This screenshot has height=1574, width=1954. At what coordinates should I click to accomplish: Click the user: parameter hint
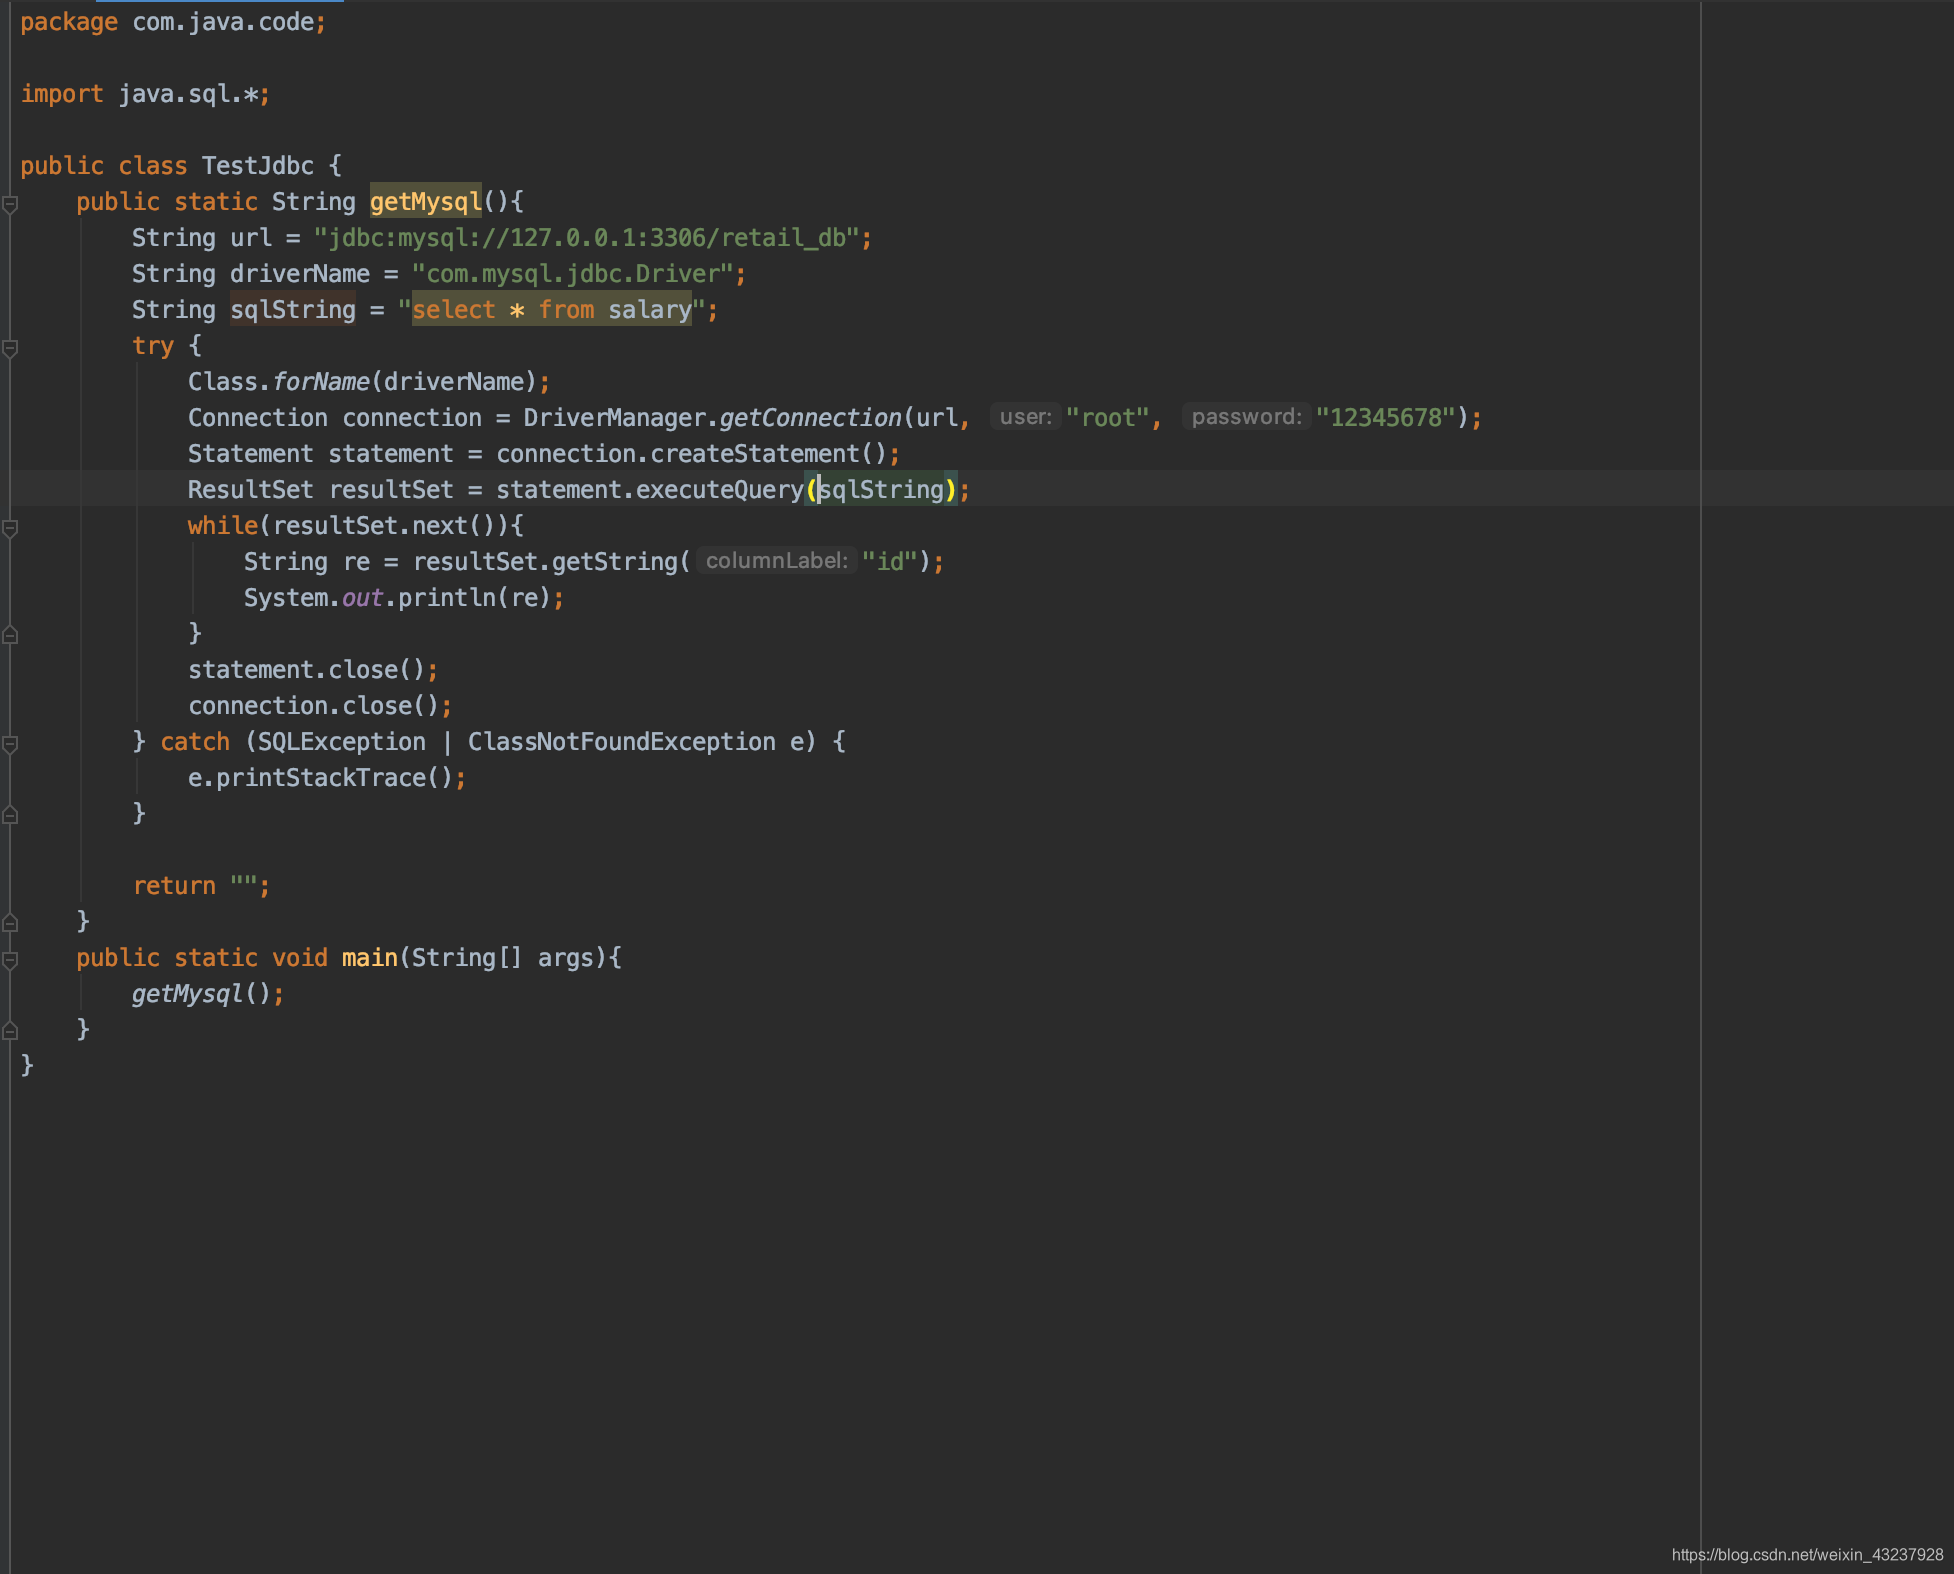[1025, 417]
